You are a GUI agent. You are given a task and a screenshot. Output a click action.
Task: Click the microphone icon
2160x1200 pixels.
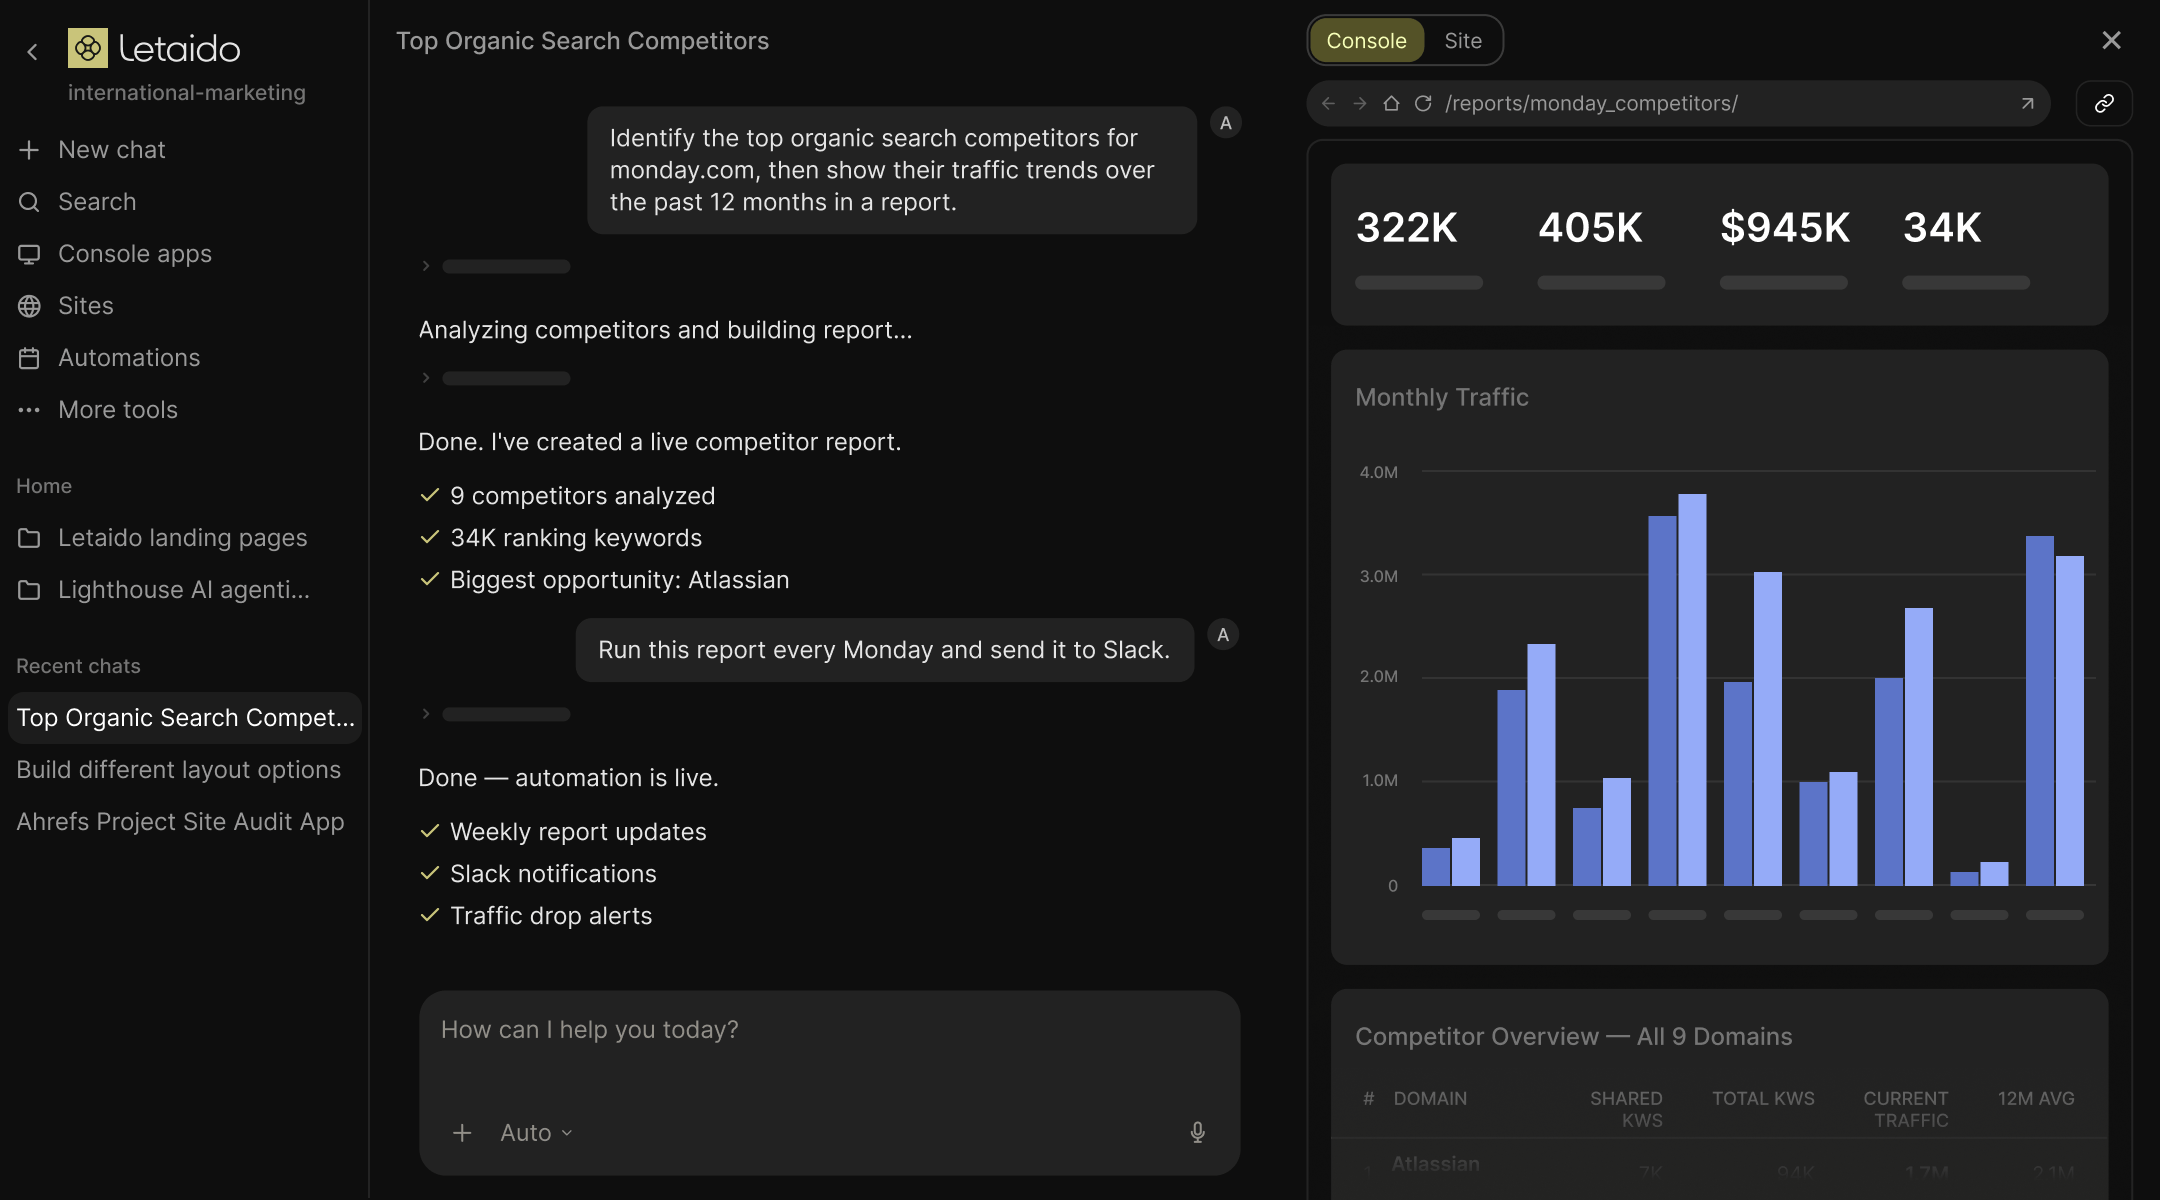coord(1197,1132)
